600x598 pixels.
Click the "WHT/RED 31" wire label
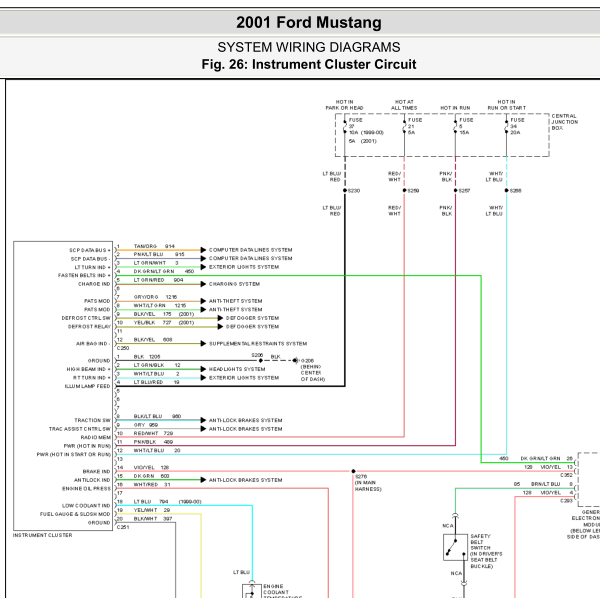point(152,485)
